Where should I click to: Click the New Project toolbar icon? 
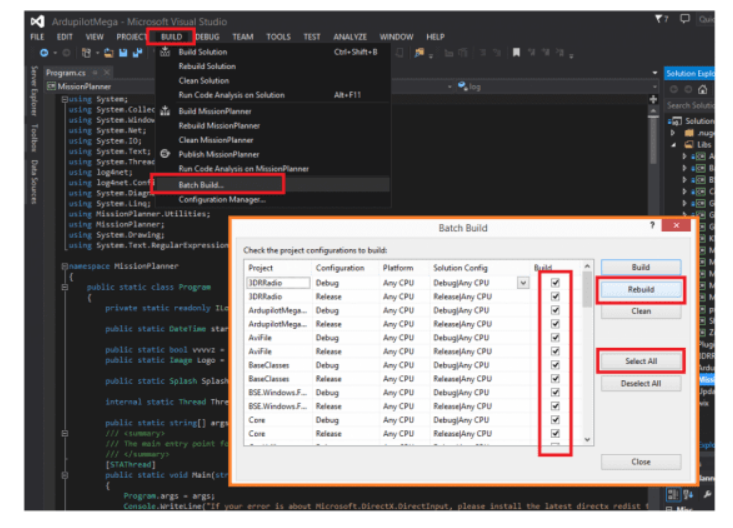86,53
